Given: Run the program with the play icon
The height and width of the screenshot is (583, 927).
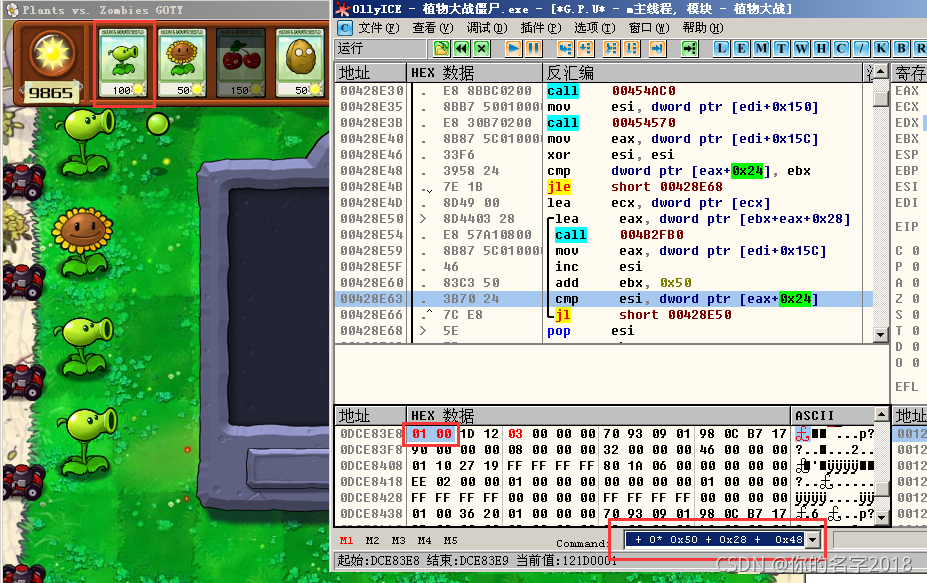Looking at the screenshot, I should [514, 48].
